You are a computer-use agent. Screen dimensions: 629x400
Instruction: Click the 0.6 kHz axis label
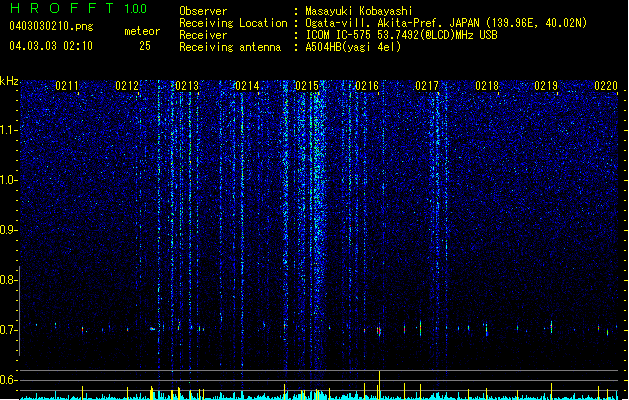9,380
